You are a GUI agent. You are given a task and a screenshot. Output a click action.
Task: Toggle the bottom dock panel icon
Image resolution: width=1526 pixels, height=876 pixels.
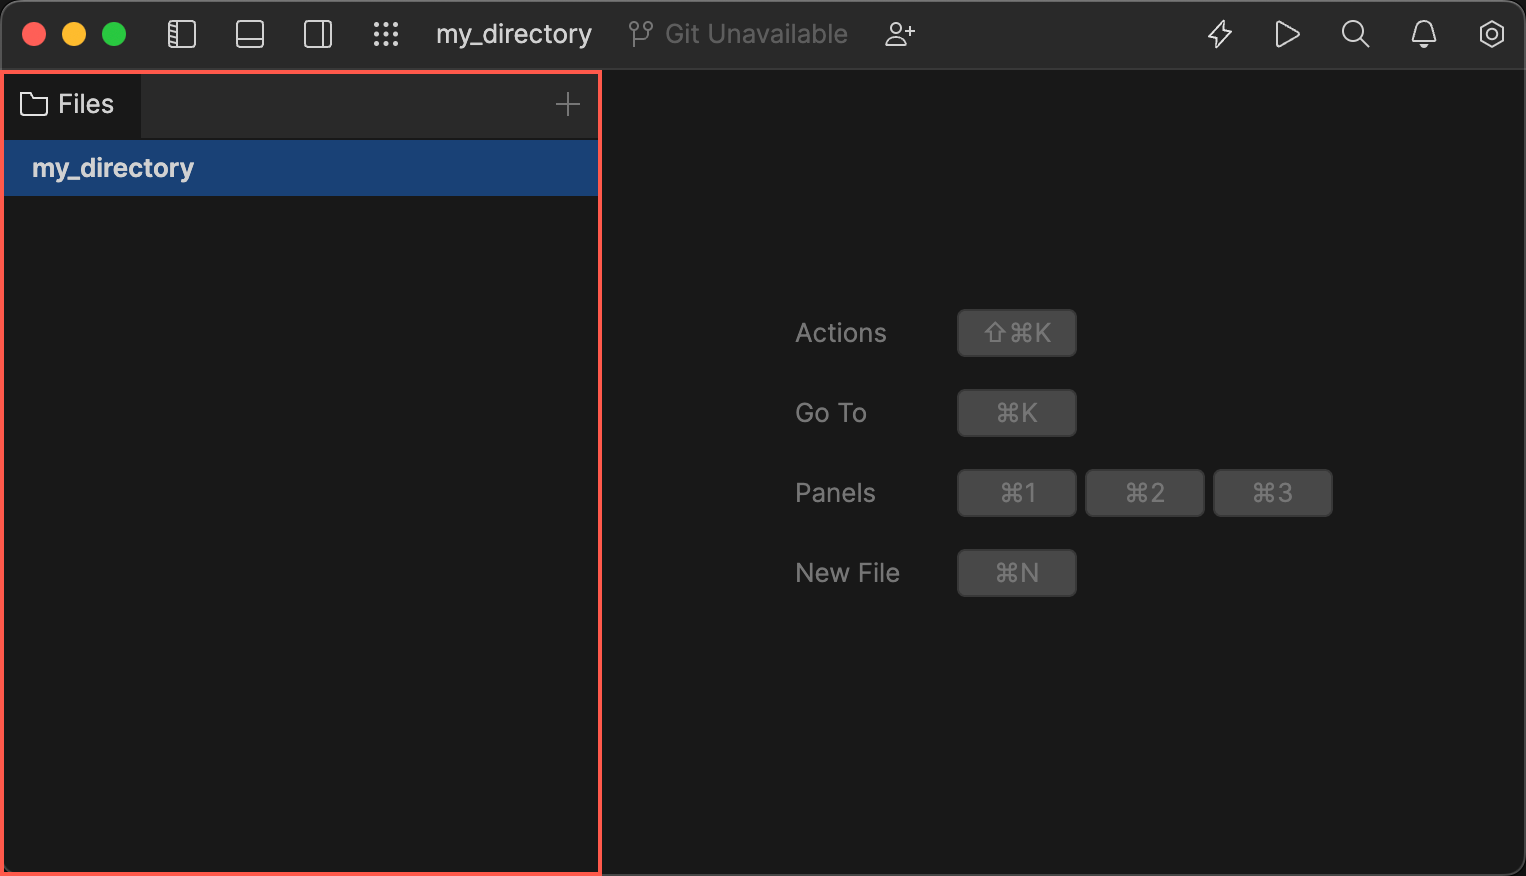(249, 33)
